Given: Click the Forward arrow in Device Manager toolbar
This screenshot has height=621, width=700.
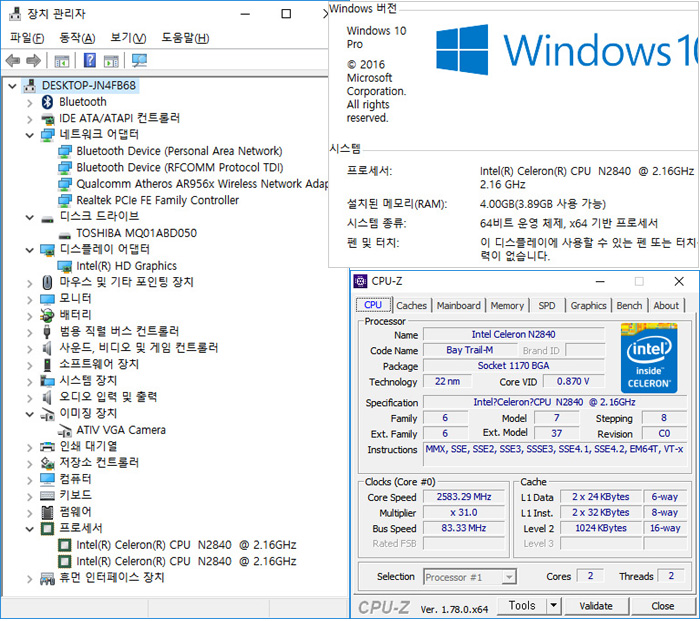Looking at the screenshot, I should click(x=33, y=60).
